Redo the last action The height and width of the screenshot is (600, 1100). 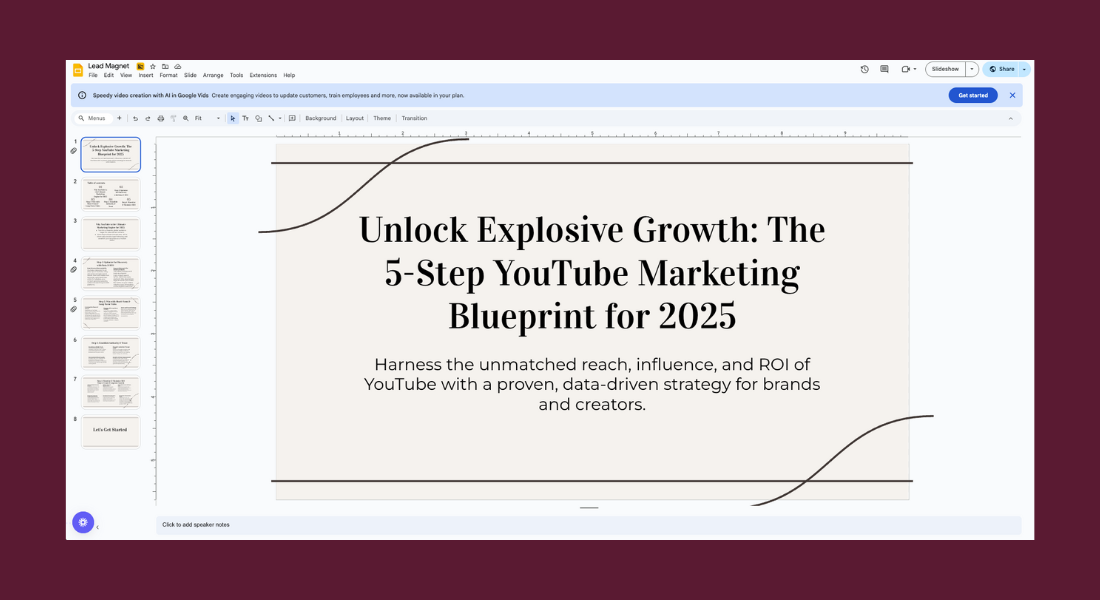[148, 119]
